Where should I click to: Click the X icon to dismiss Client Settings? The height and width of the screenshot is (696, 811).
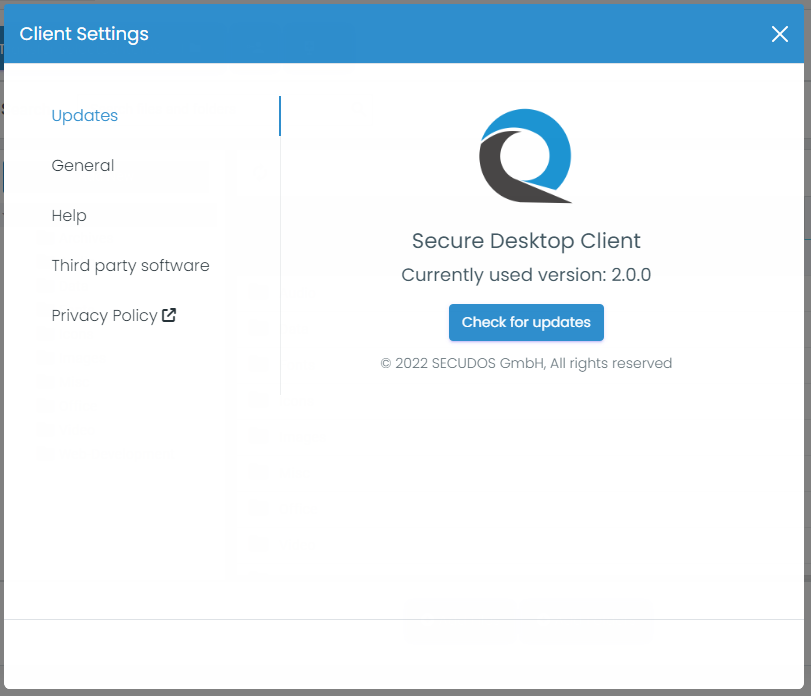coord(780,33)
